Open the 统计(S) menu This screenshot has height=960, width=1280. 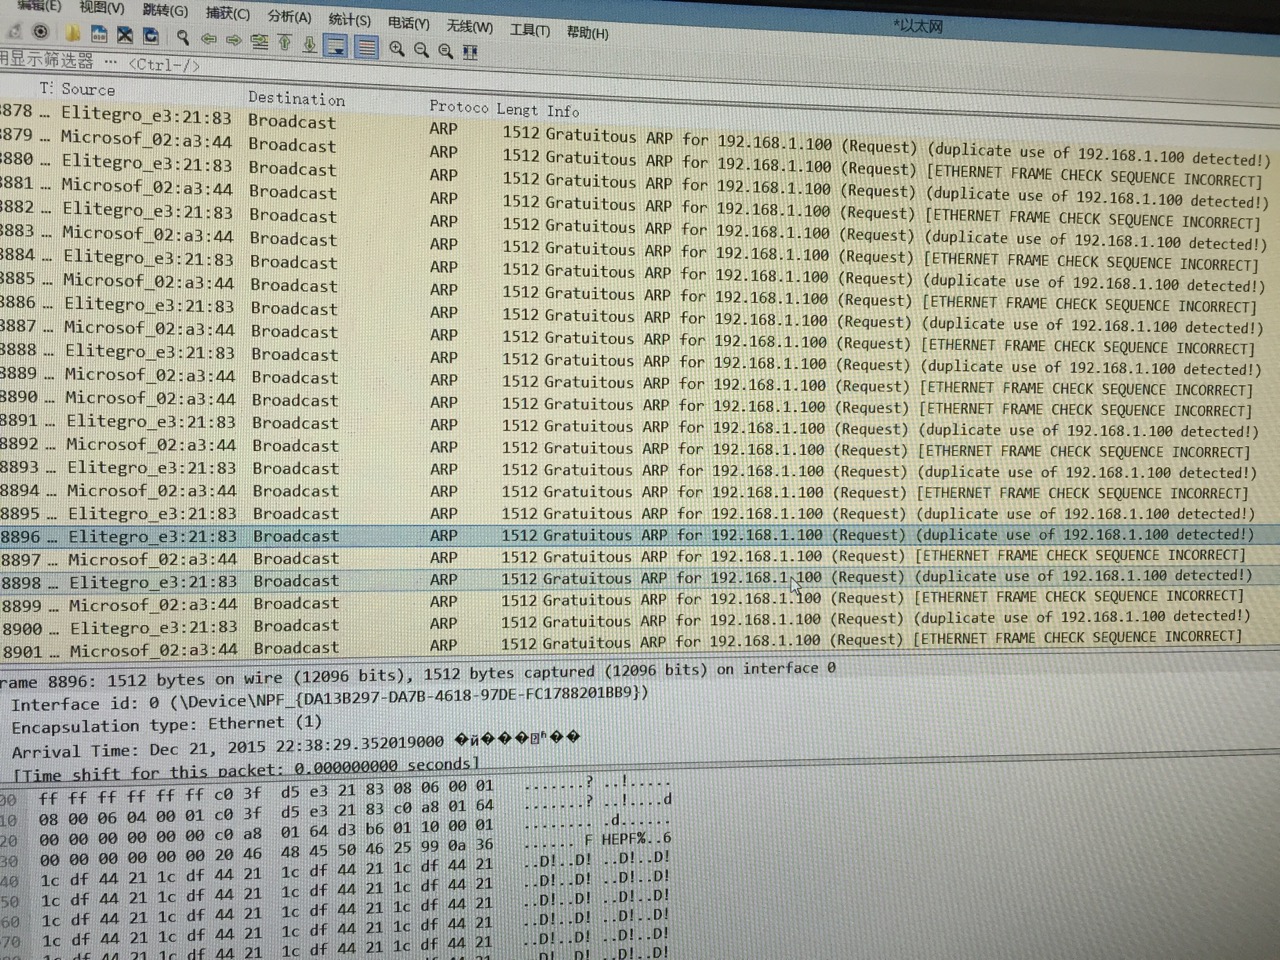pyautogui.click(x=349, y=19)
